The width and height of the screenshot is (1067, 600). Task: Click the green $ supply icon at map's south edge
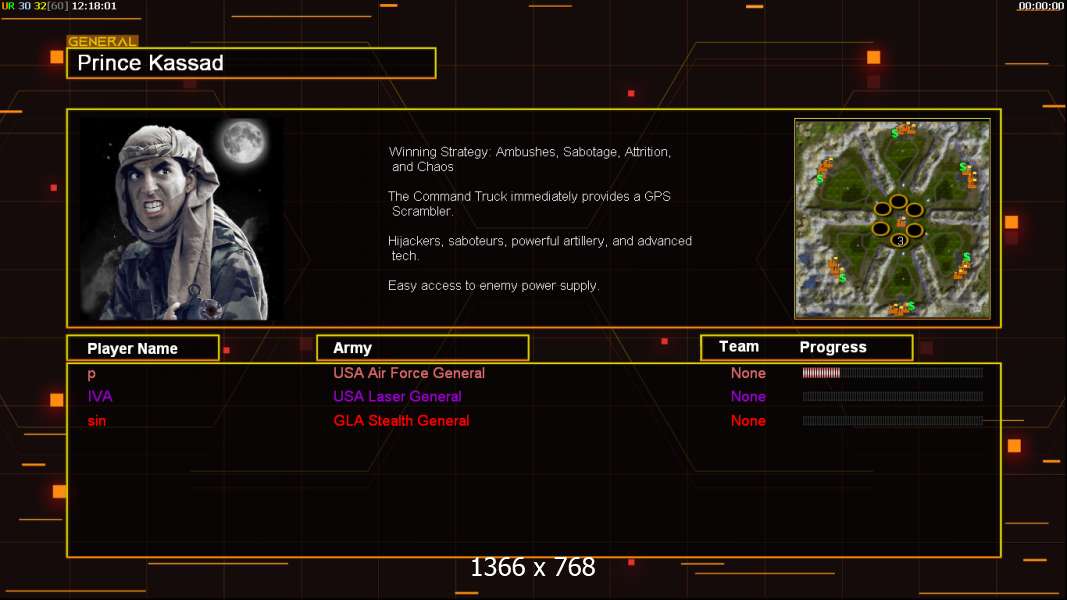point(910,306)
